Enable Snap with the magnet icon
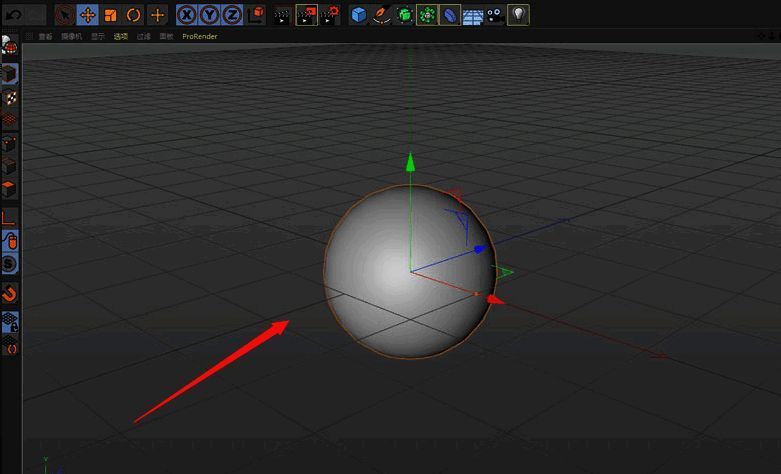781x474 pixels. coord(9,293)
